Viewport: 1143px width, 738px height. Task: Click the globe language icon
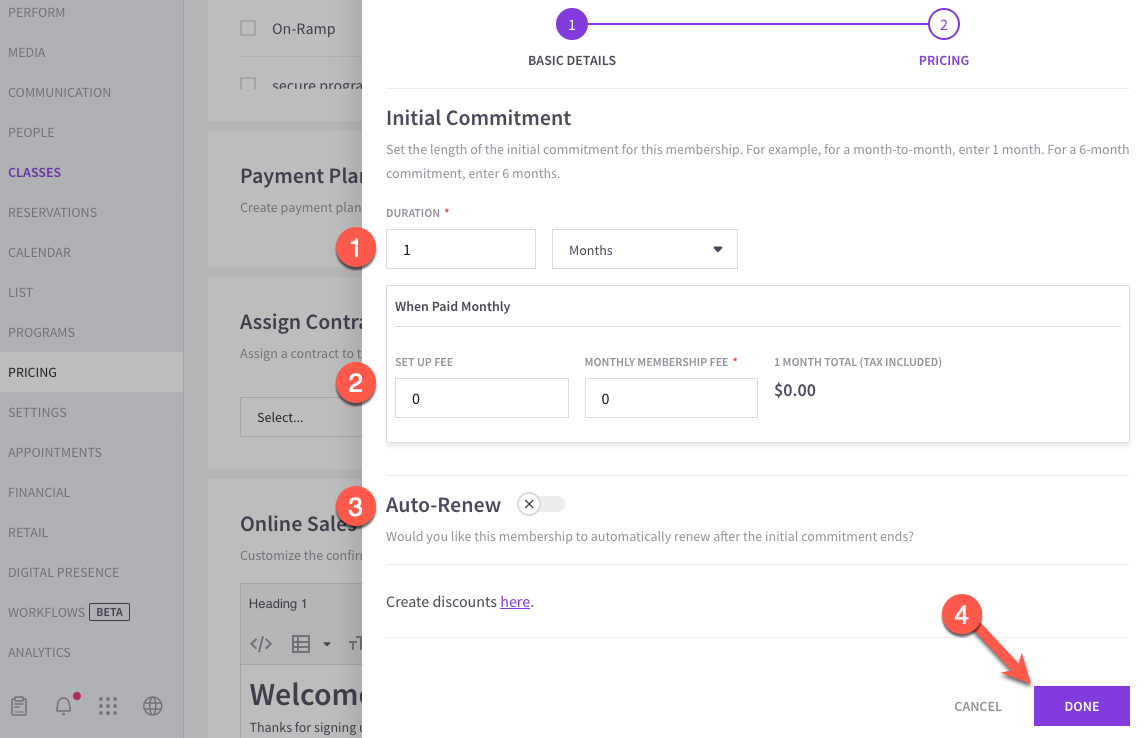pyautogui.click(x=152, y=706)
